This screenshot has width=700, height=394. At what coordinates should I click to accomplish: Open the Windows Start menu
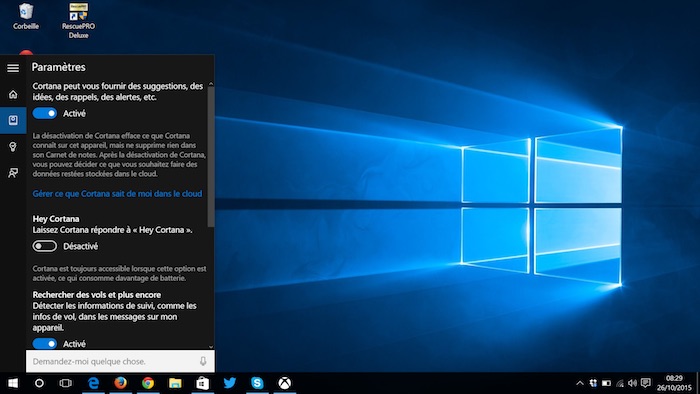pos(13,383)
